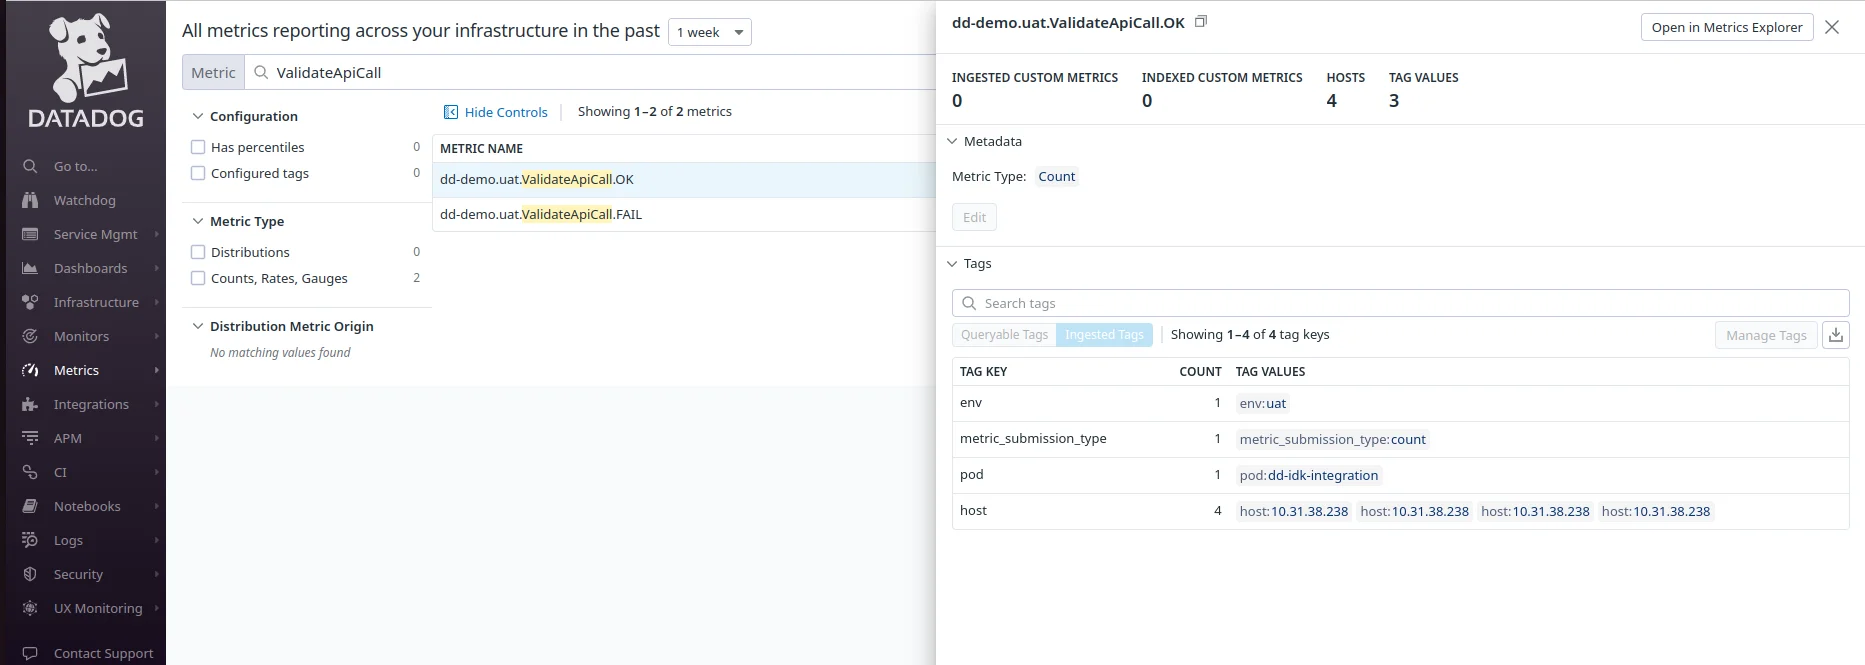Image resolution: width=1865 pixels, height=665 pixels.
Task: Click the Hide Controls panel icon
Action: (451, 112)
